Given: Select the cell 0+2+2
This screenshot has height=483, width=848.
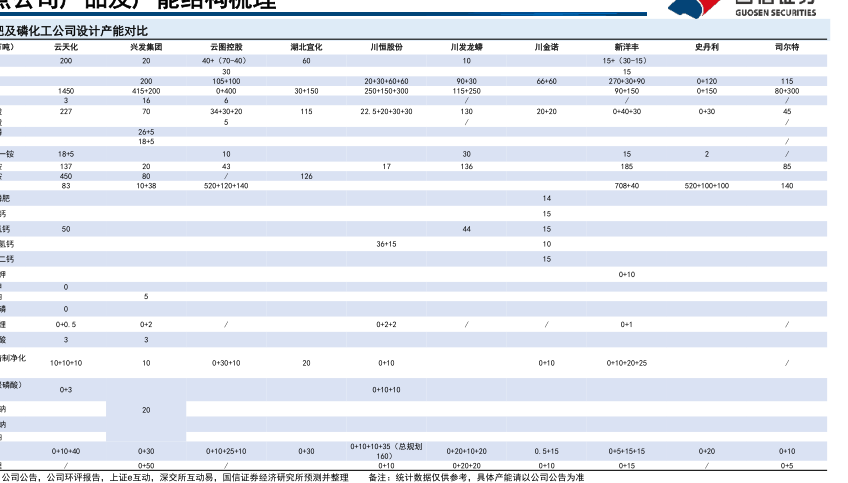Looking at the screenshot, I should click(x=386, y=325).
